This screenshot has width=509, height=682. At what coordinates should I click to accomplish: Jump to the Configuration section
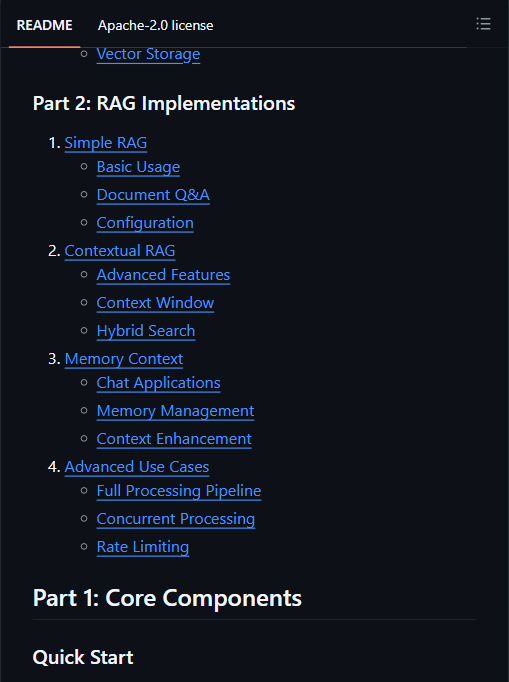[145, 223]
